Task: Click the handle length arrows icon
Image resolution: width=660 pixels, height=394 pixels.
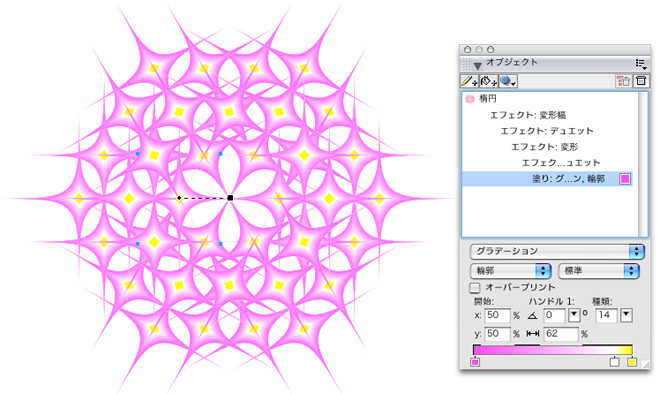Action: tap(533, 334)
